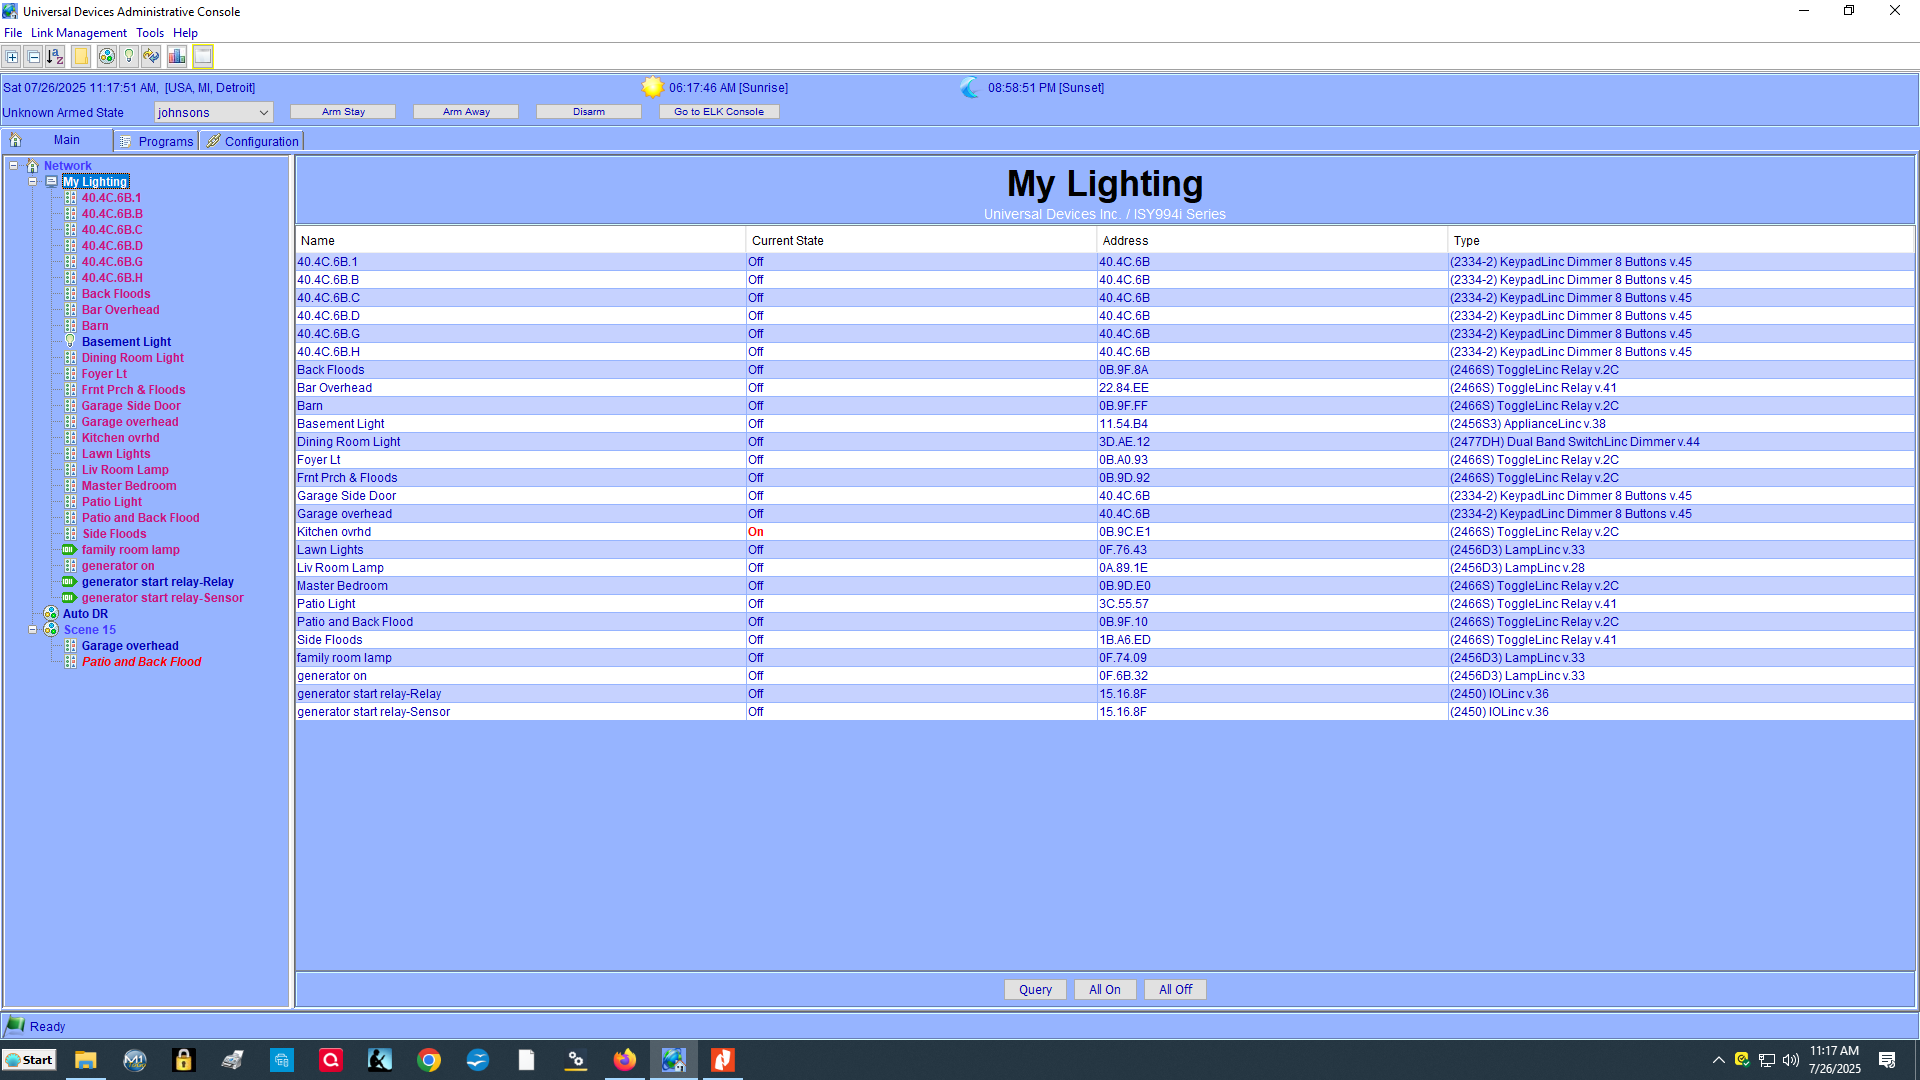Click the Collapse All toolbar icon

33,57
